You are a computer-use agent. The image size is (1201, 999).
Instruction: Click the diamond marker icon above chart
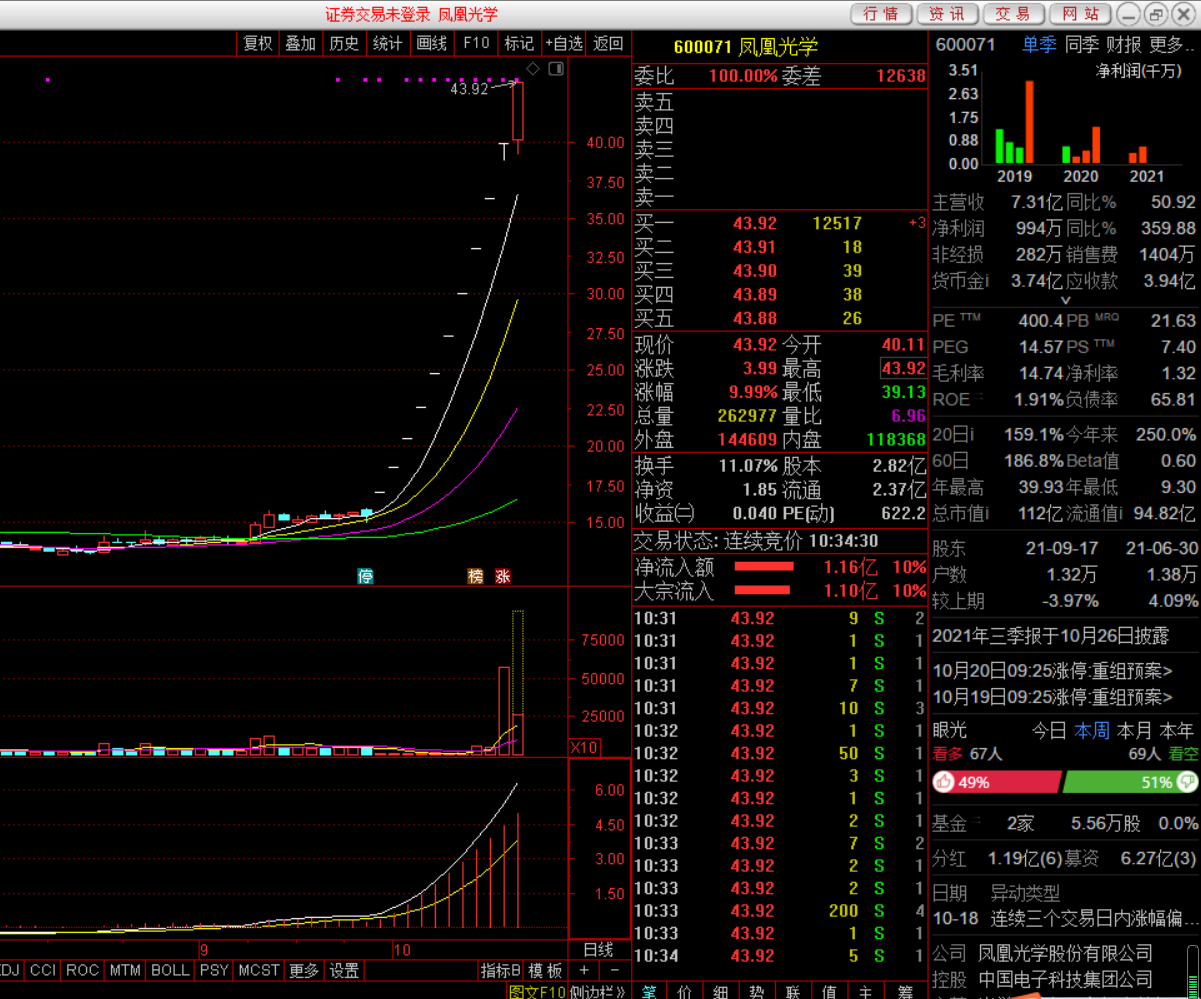(x=533, y=69)
